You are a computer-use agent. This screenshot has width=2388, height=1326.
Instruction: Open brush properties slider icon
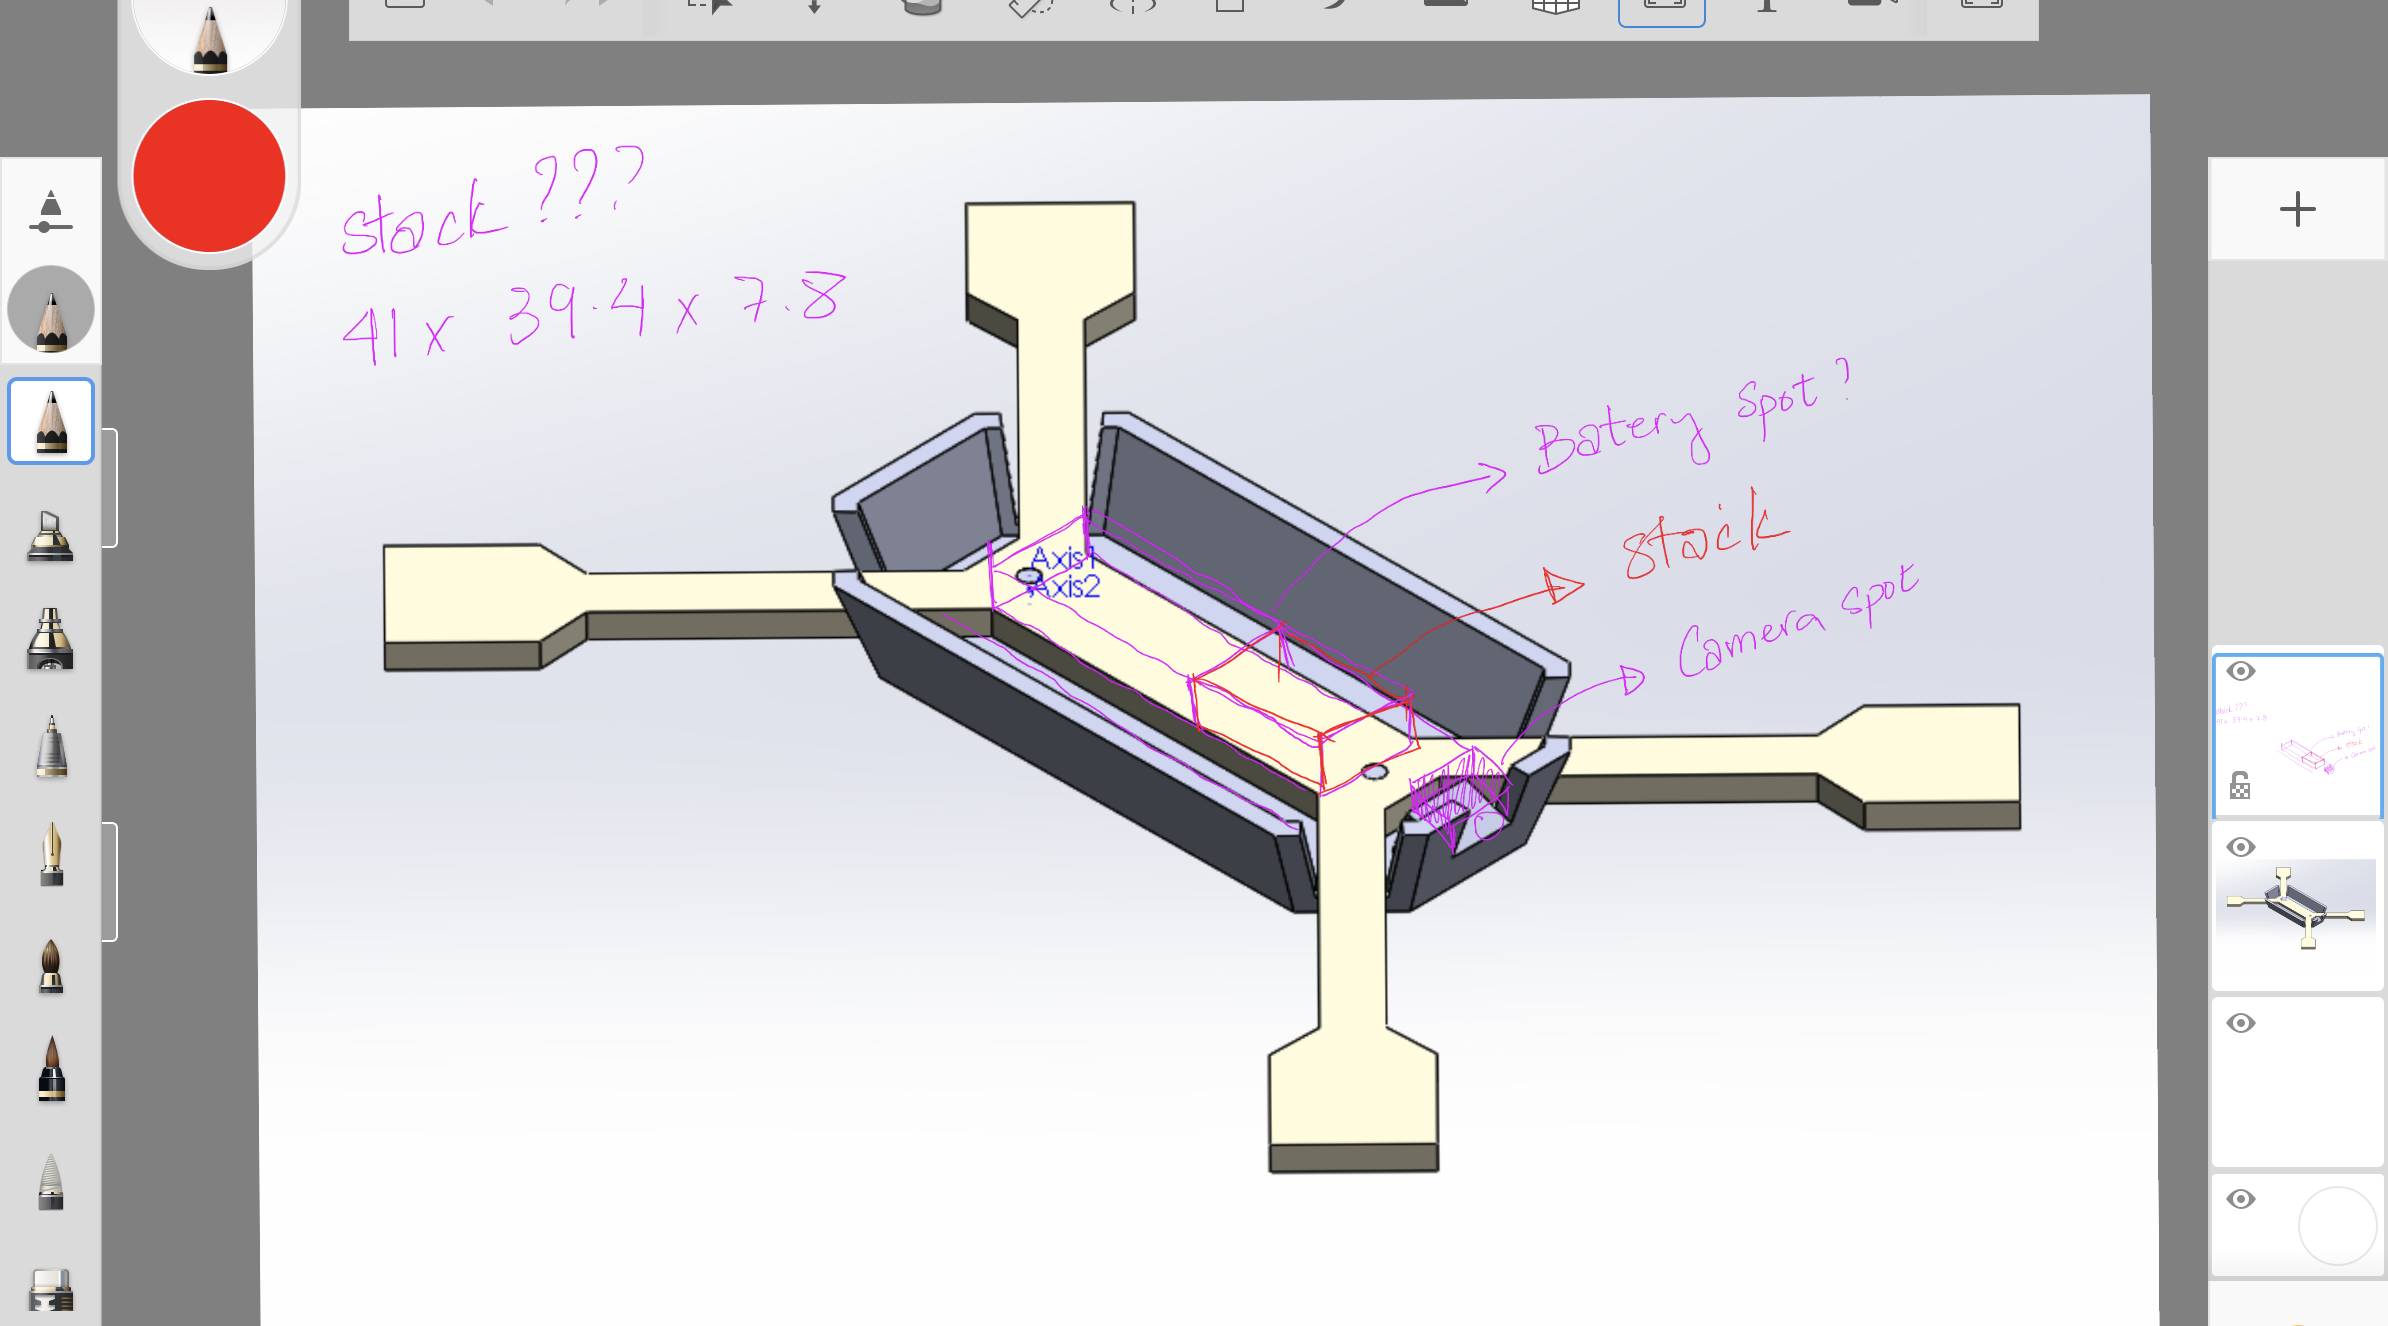click(x=51, y=211)
